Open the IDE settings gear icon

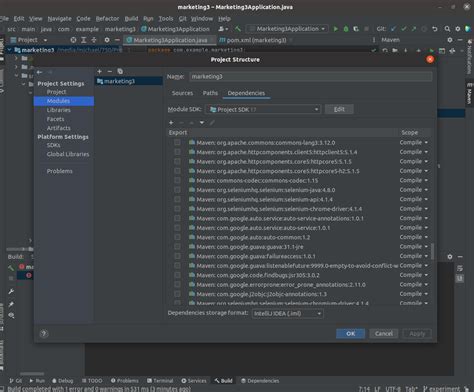coord(458,29)
